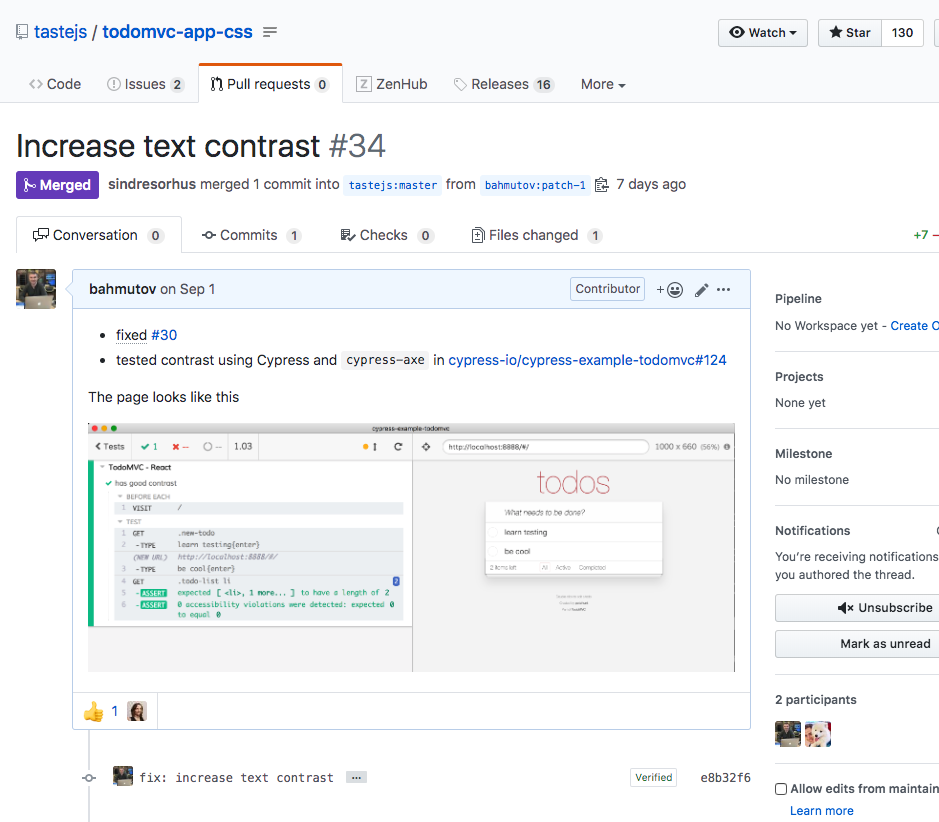Click the '7 days ago' merge timestamp

pyautogui.click(x=651, y=184)
